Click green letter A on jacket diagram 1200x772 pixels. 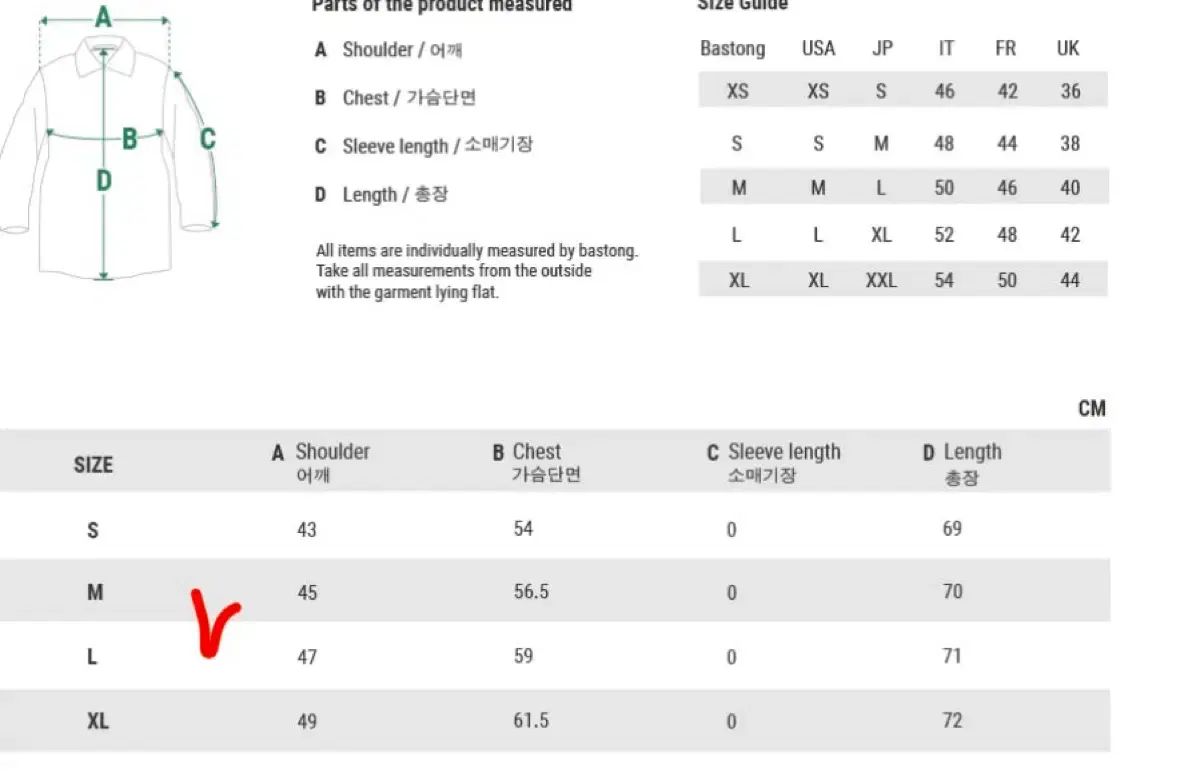pos(103,17)
